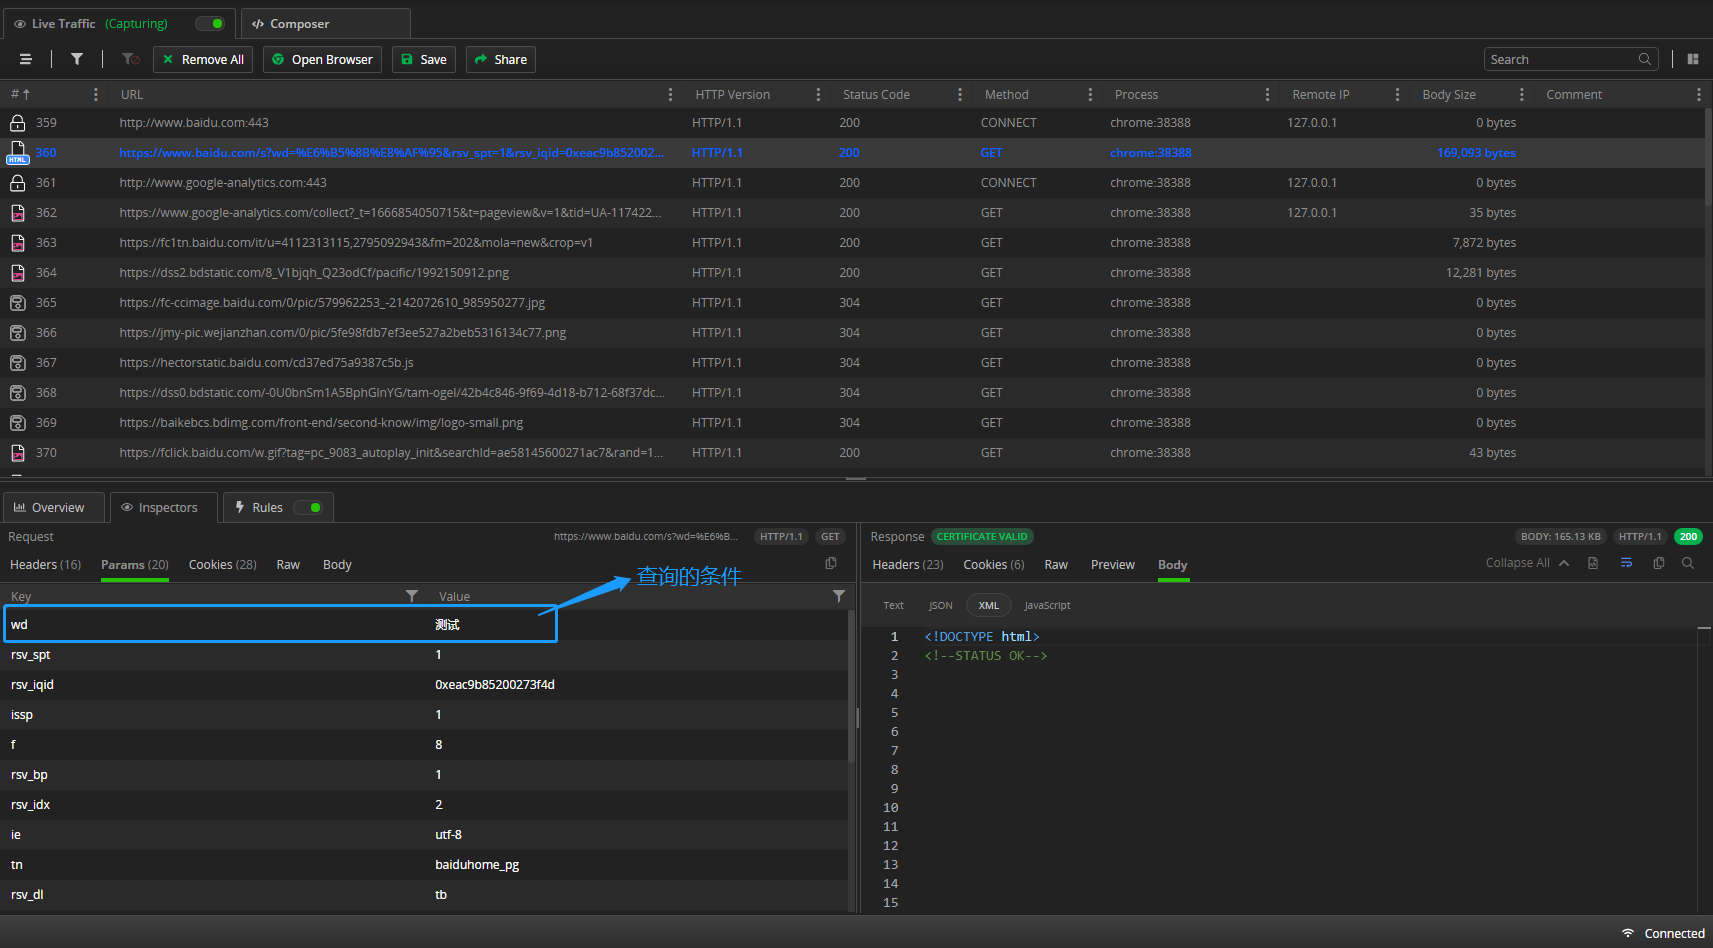Image resolution: width=1713 pixels, height=948 pixels.
Task: Copy the response body using the copy icon
Action: [1659, 563]
